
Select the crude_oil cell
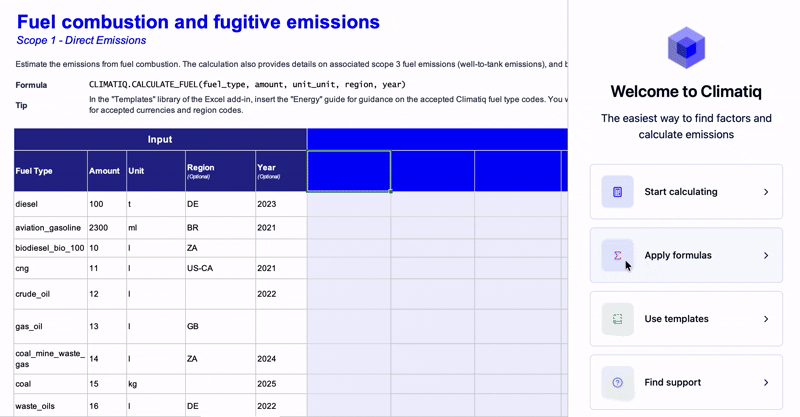(51, 294)
